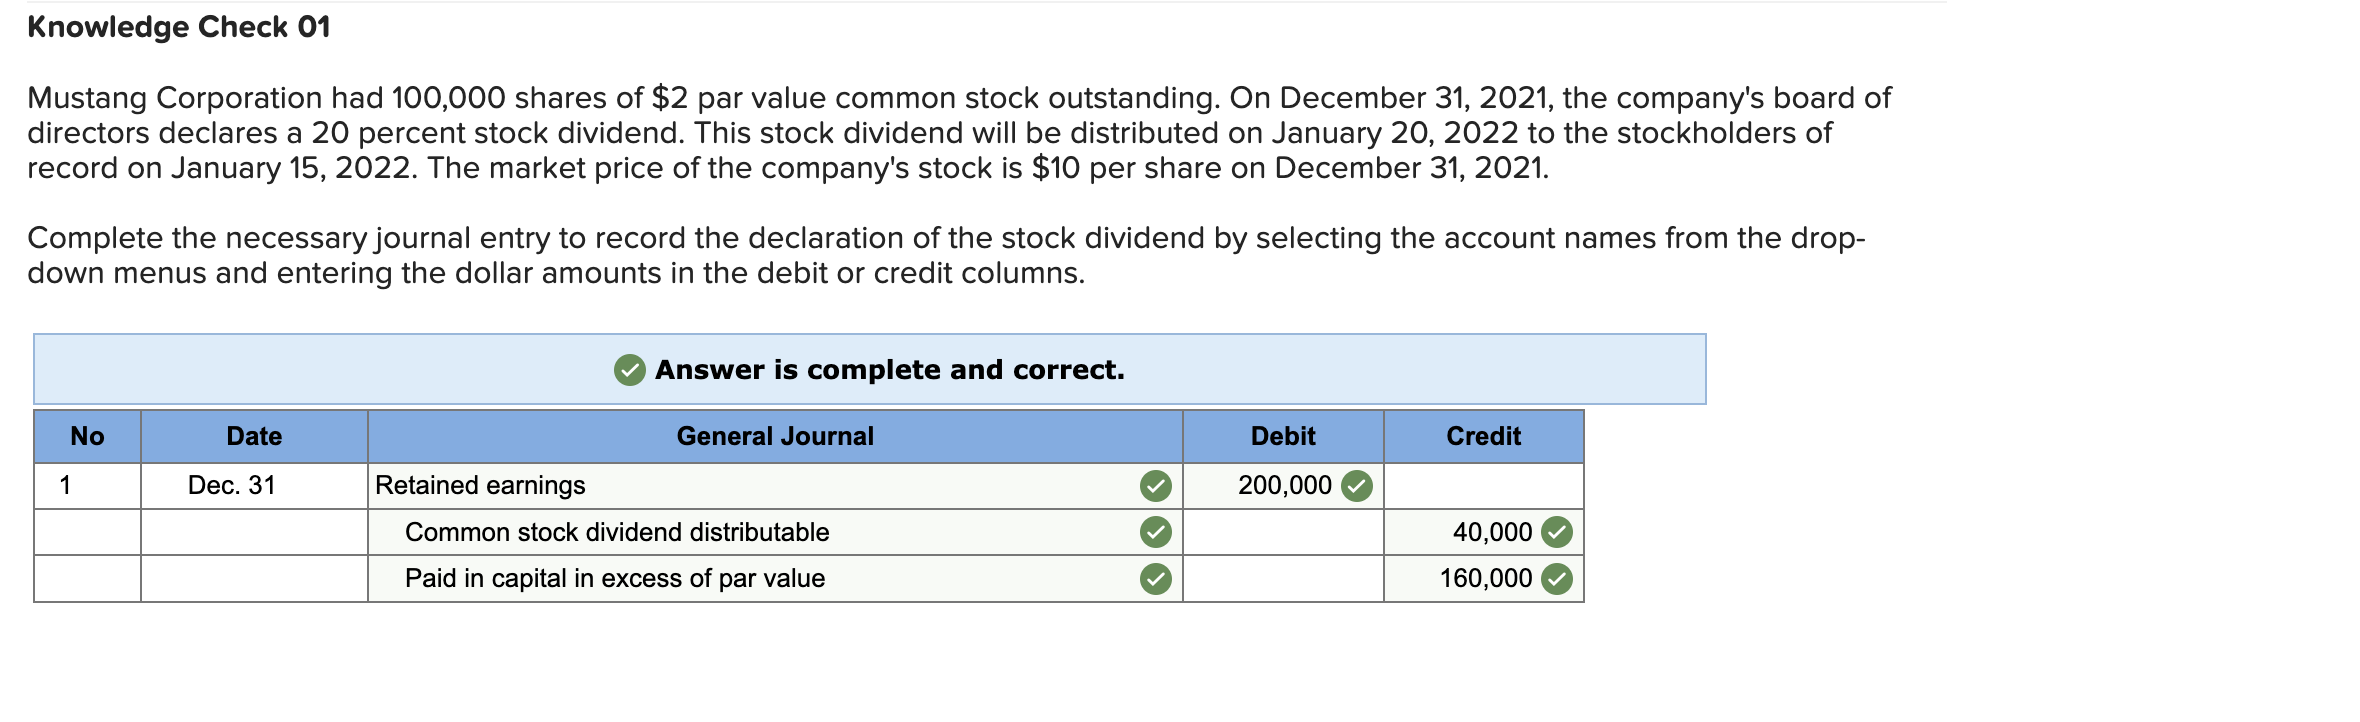
Task: Click the checkmark beside Paid in capital entry
Action: pos(1156,578)
